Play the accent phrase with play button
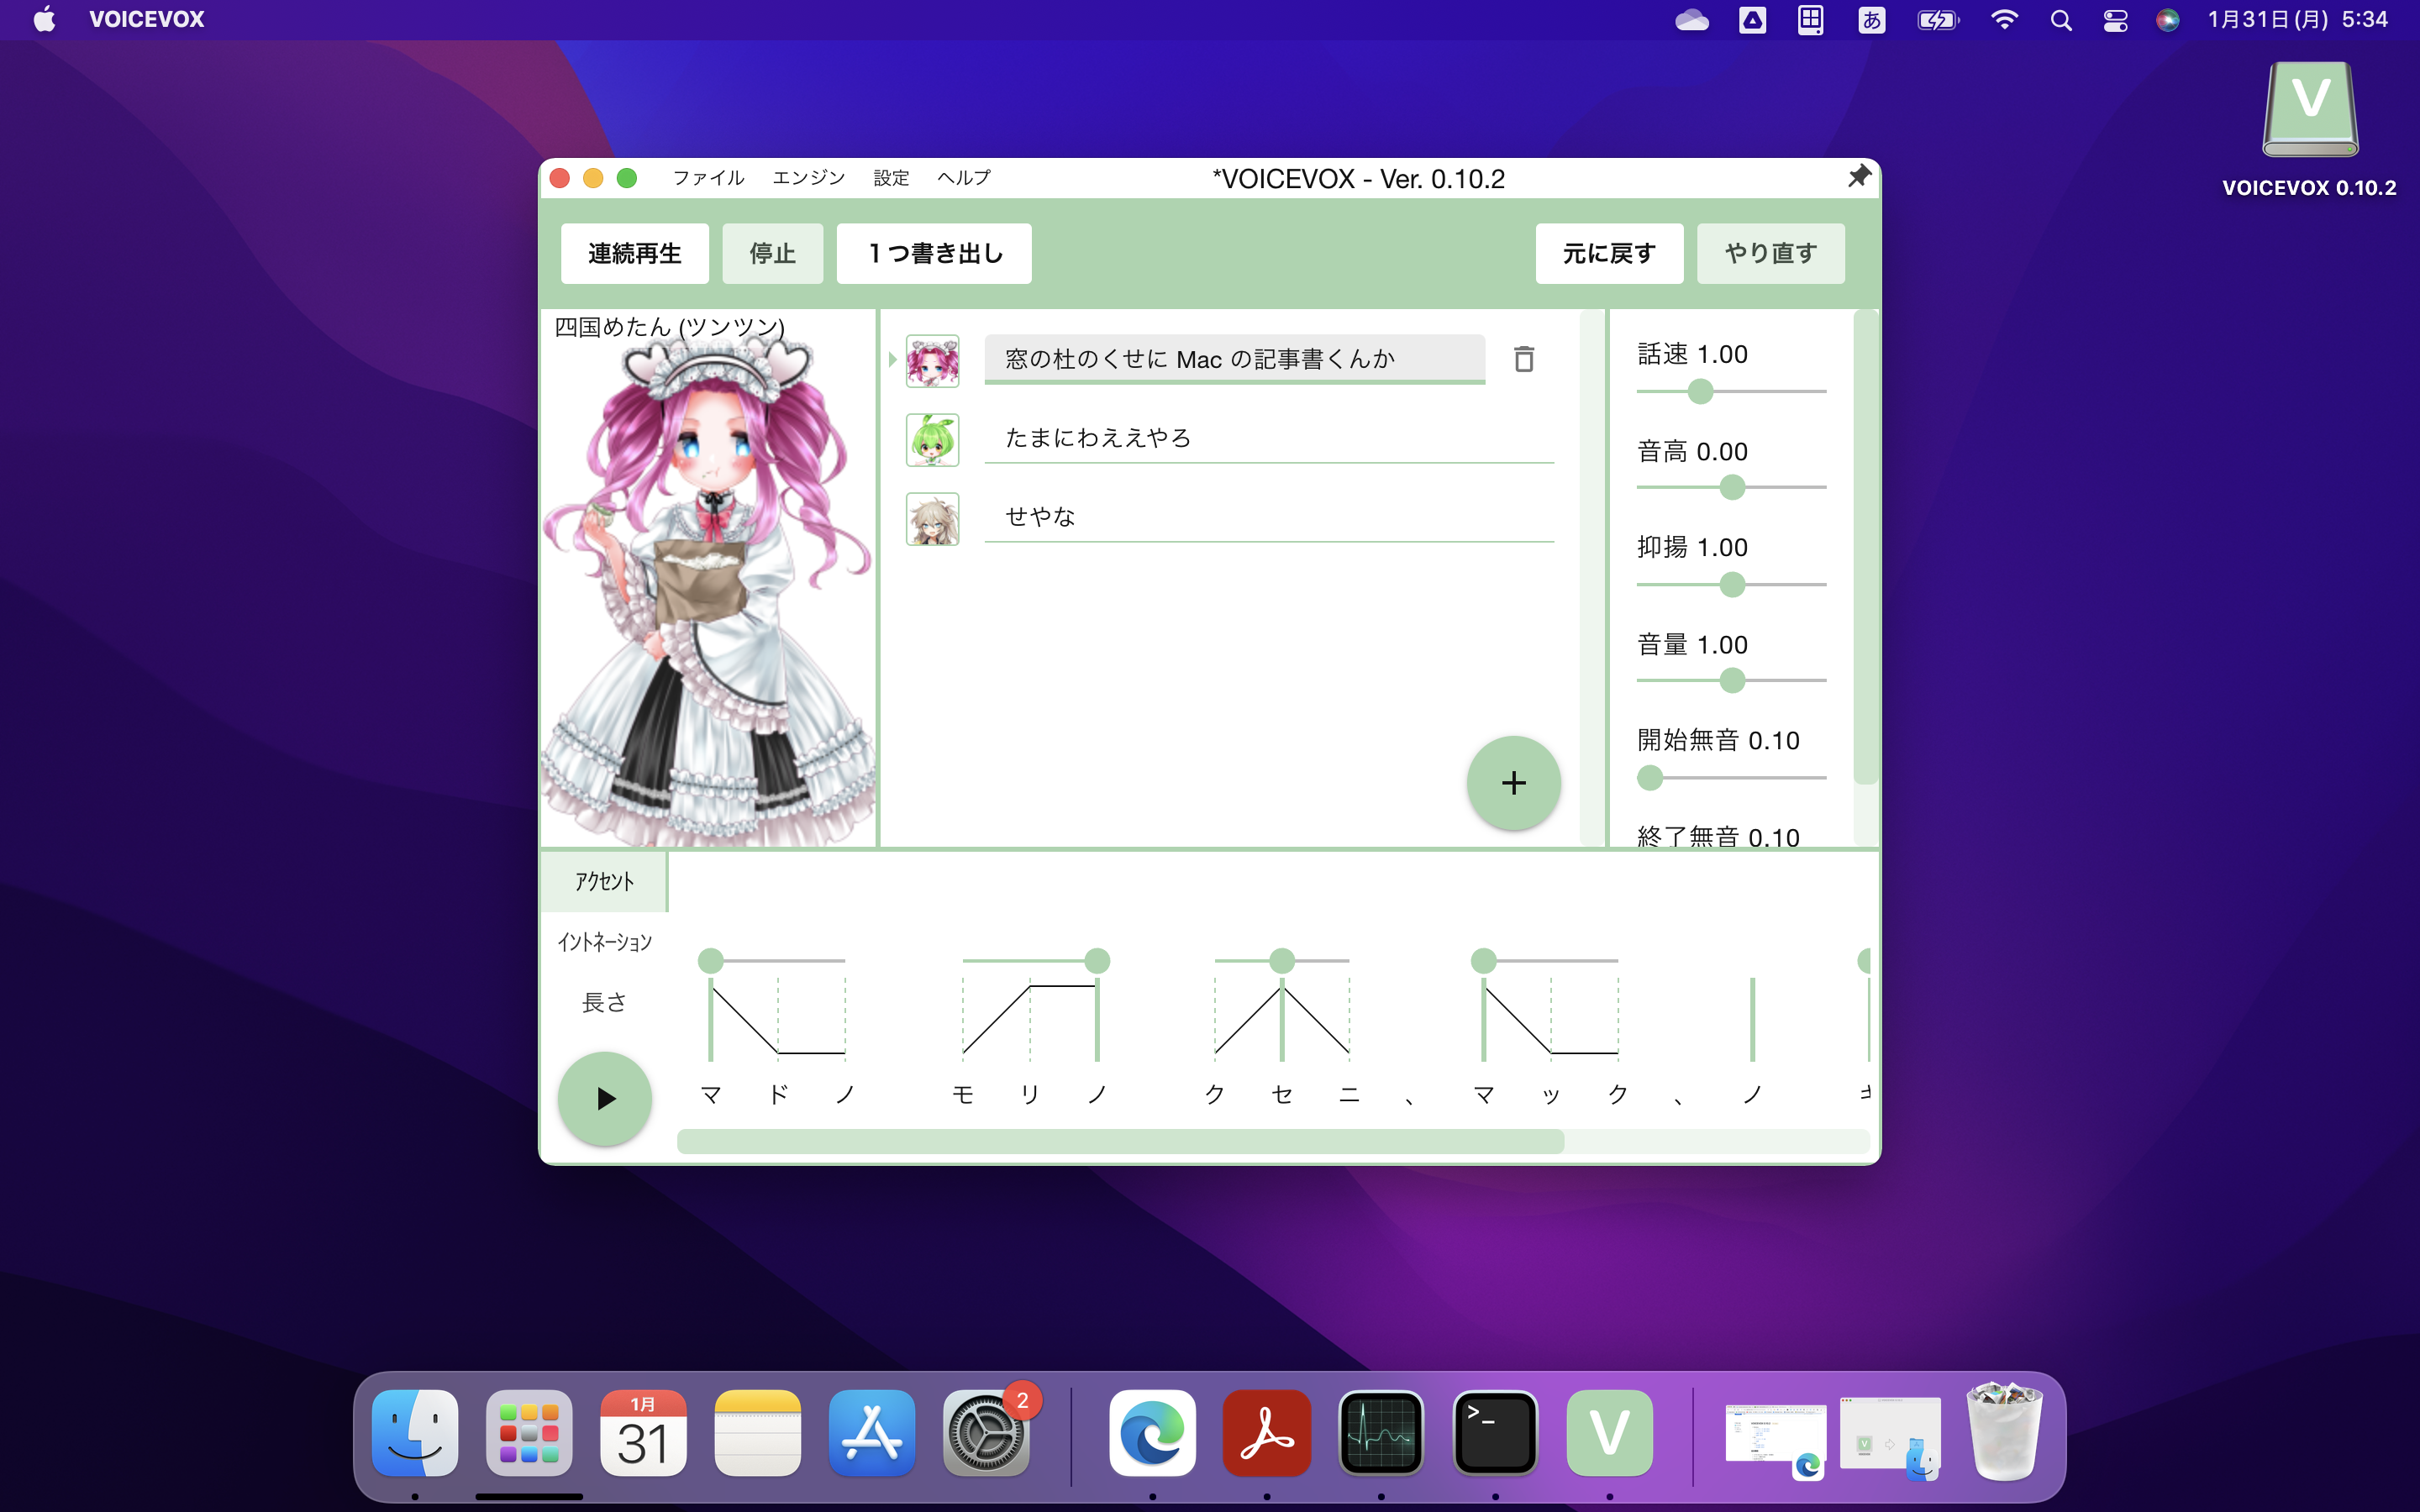Viewport: 2420px width, 1512px height. click(604, 1098)
